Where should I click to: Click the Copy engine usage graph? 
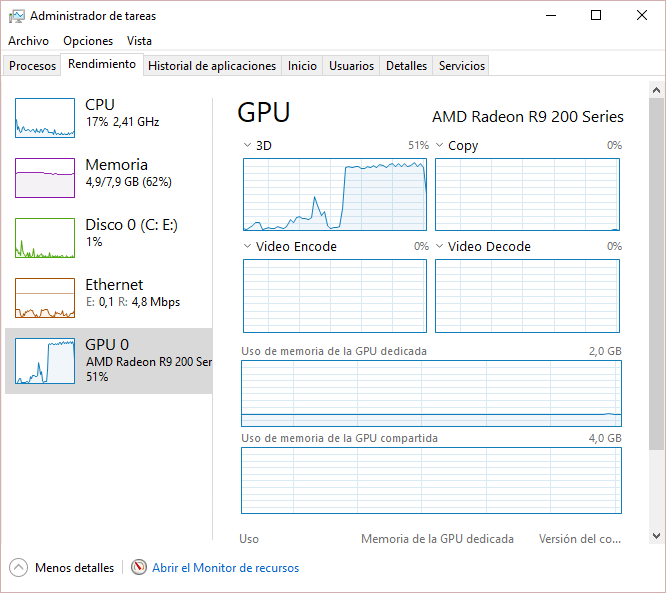(527, 195)
